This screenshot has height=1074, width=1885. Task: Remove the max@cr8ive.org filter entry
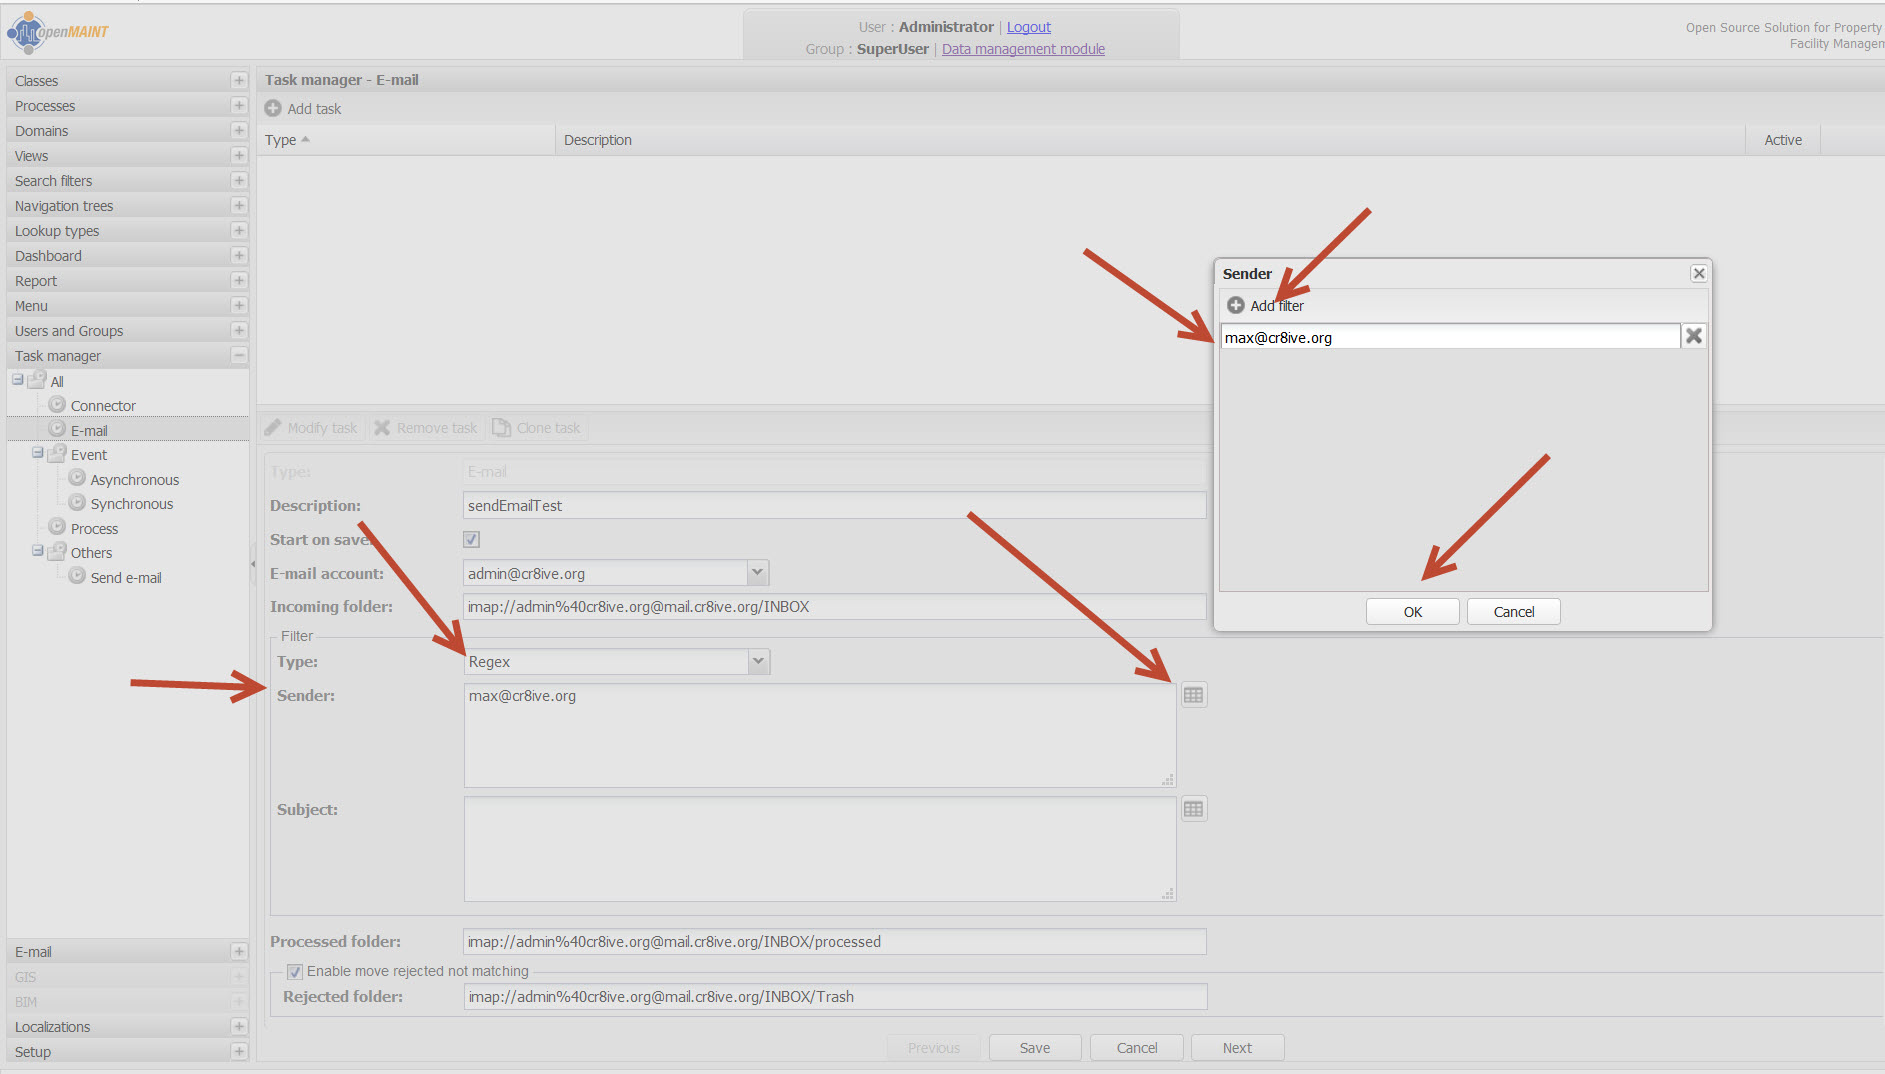(1694, 337)
